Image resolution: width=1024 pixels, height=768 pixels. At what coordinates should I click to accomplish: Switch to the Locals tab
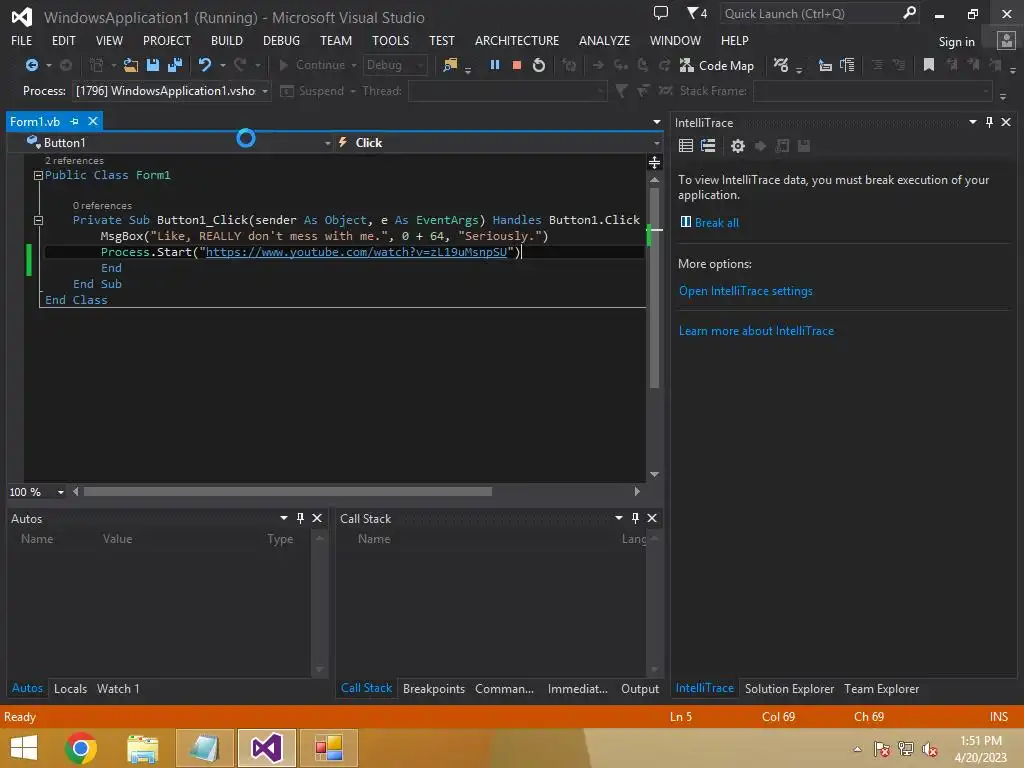click(x=71, y=689)
